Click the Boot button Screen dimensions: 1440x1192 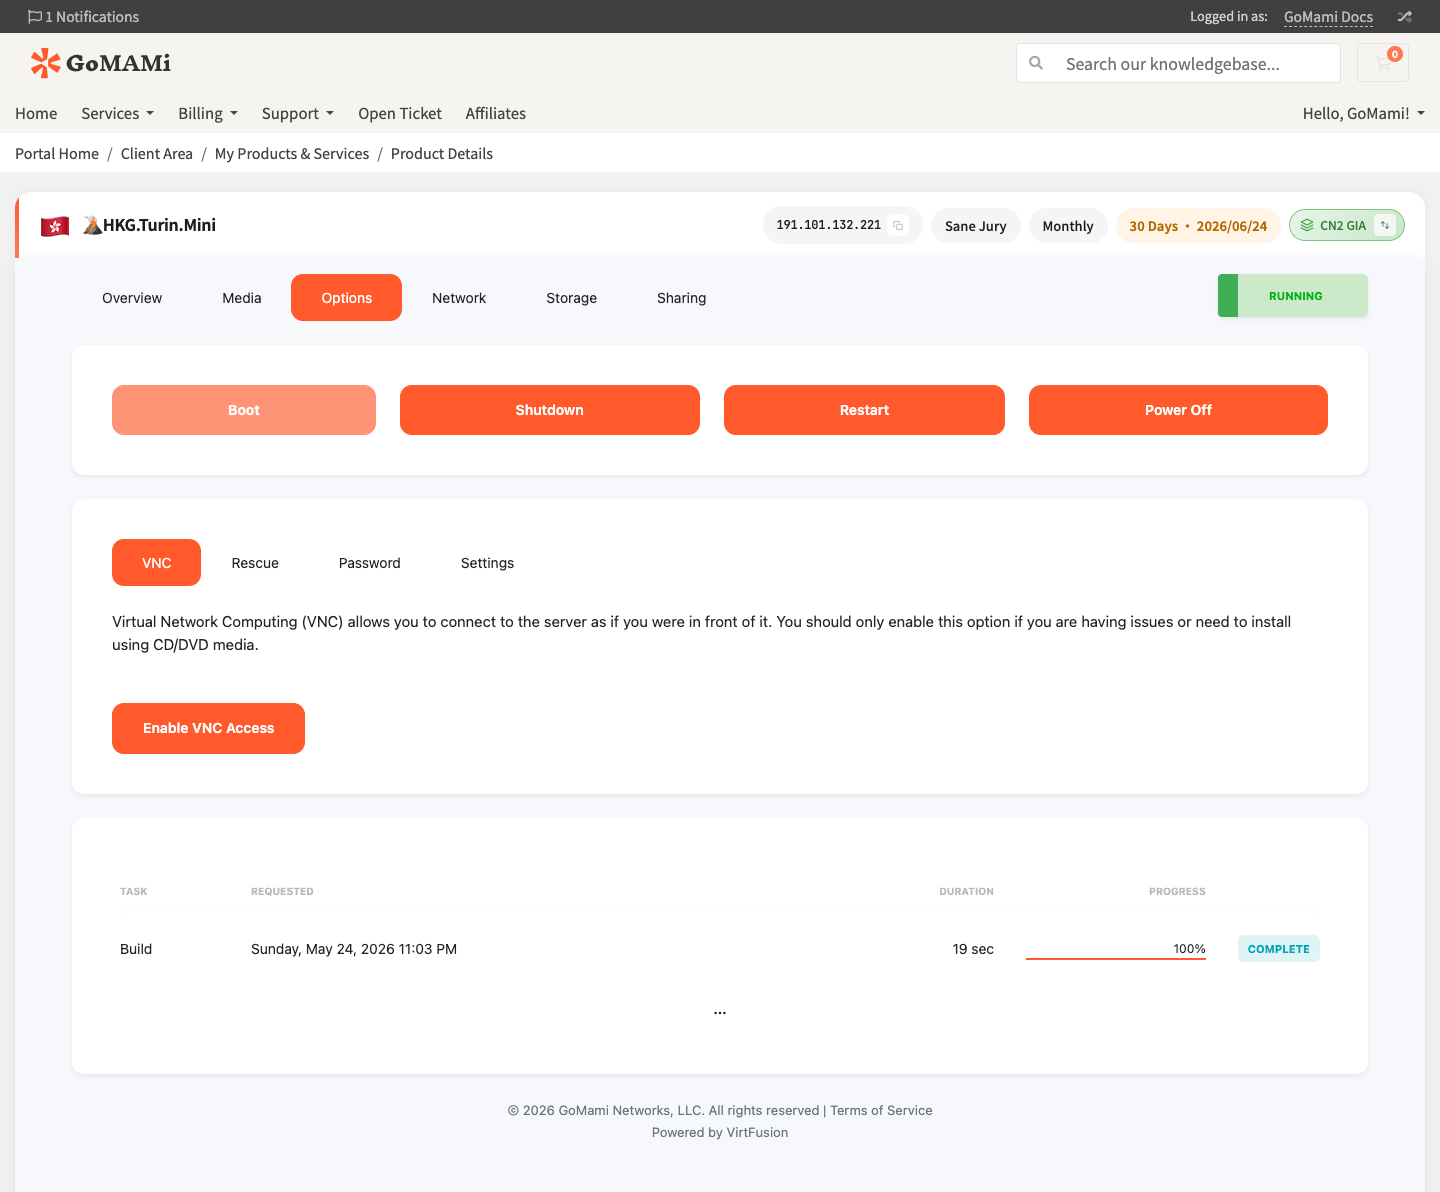click(244, 410)
